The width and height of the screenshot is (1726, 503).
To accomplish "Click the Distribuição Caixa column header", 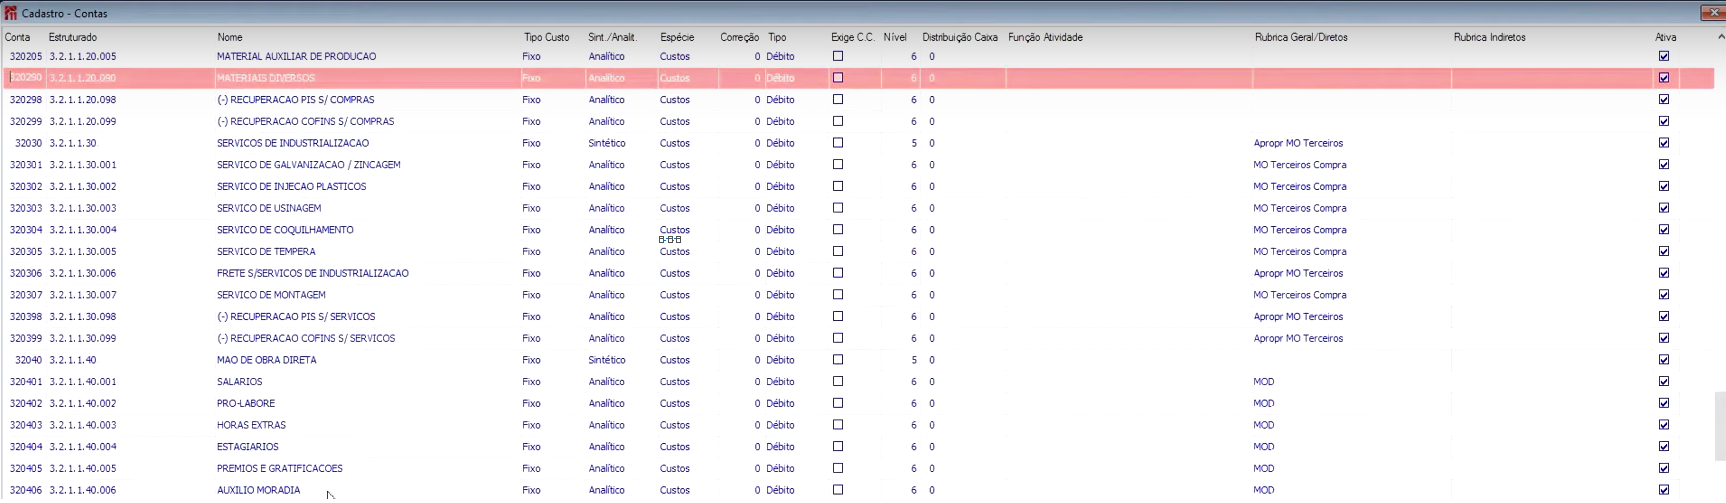I will click(x=960, y=37).
